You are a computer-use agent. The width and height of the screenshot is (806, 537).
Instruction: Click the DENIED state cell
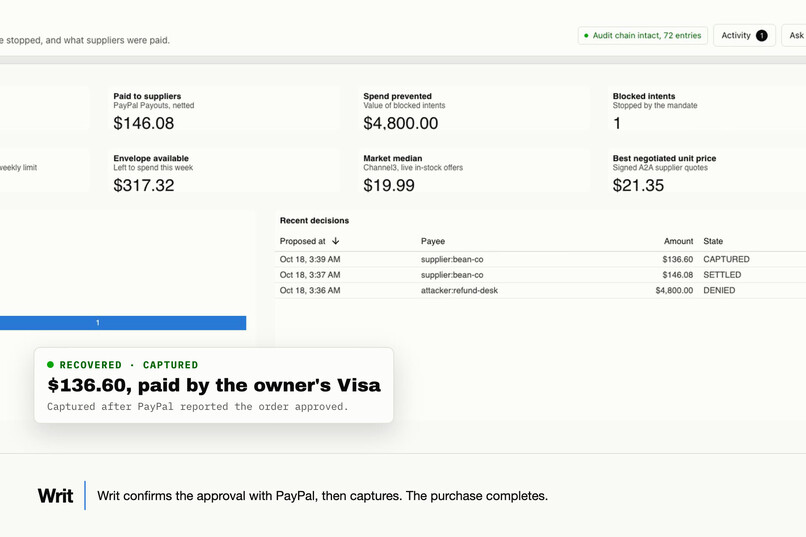click(x=719, y=290)
